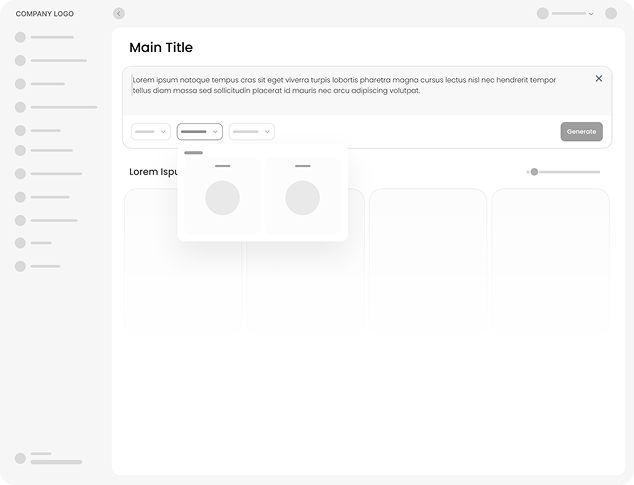Click the last sidebar navigation item icon

coord(20,266)
